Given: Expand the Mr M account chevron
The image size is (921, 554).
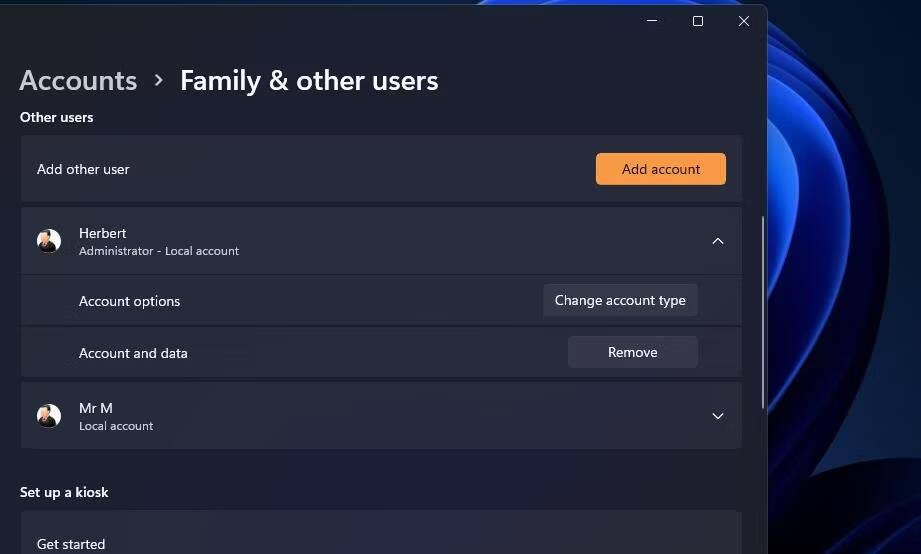Looking at the screenshot, I should click(x=718, y=416).
